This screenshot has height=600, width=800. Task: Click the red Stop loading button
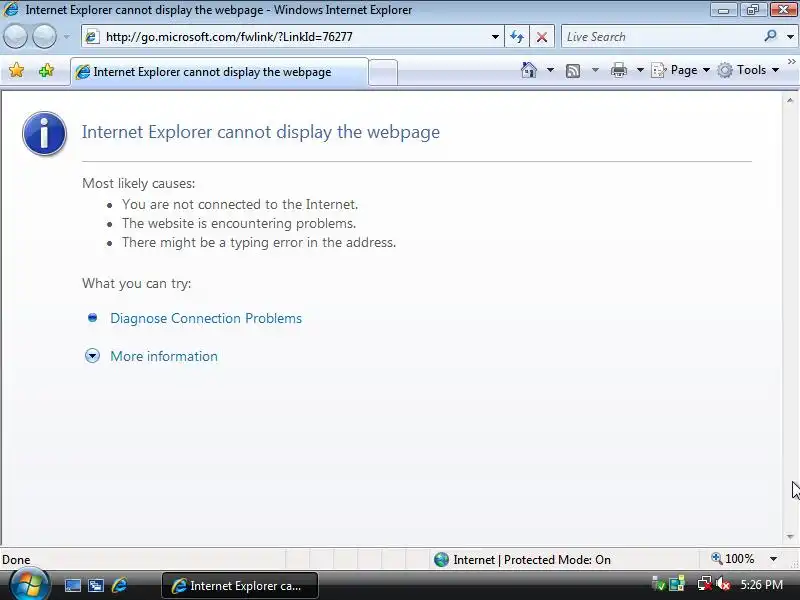point(542,37)
